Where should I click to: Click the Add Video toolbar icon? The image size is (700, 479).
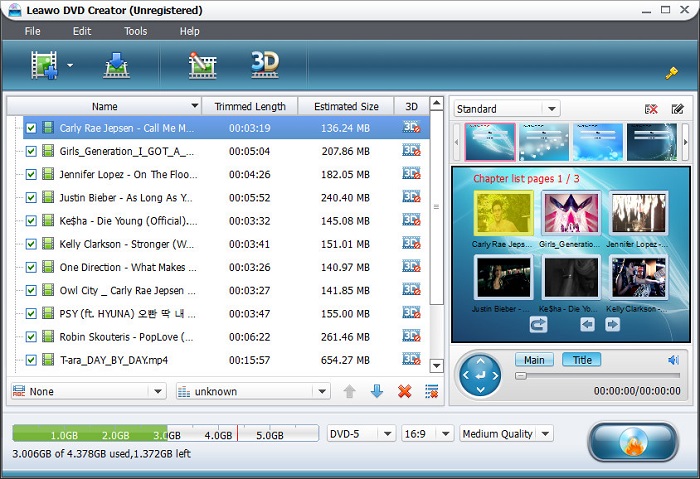coord(44,67)
